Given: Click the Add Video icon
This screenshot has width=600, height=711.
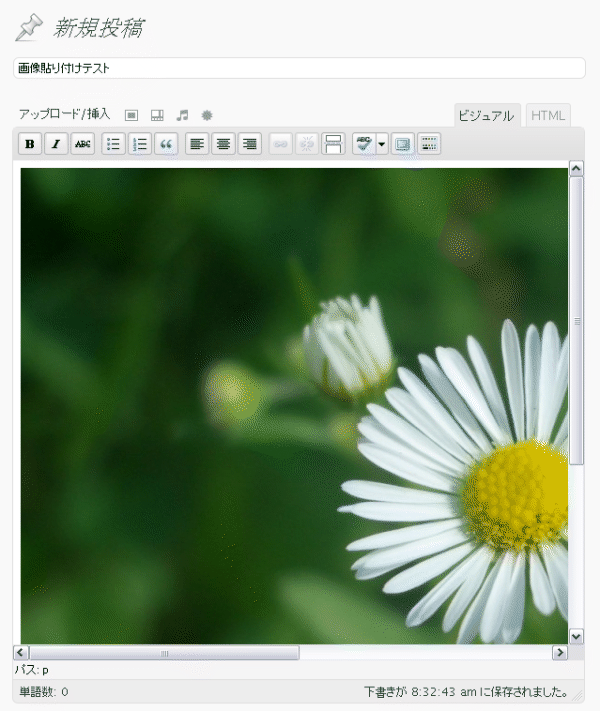Looking at the screenshot, I should coord(157,115).
